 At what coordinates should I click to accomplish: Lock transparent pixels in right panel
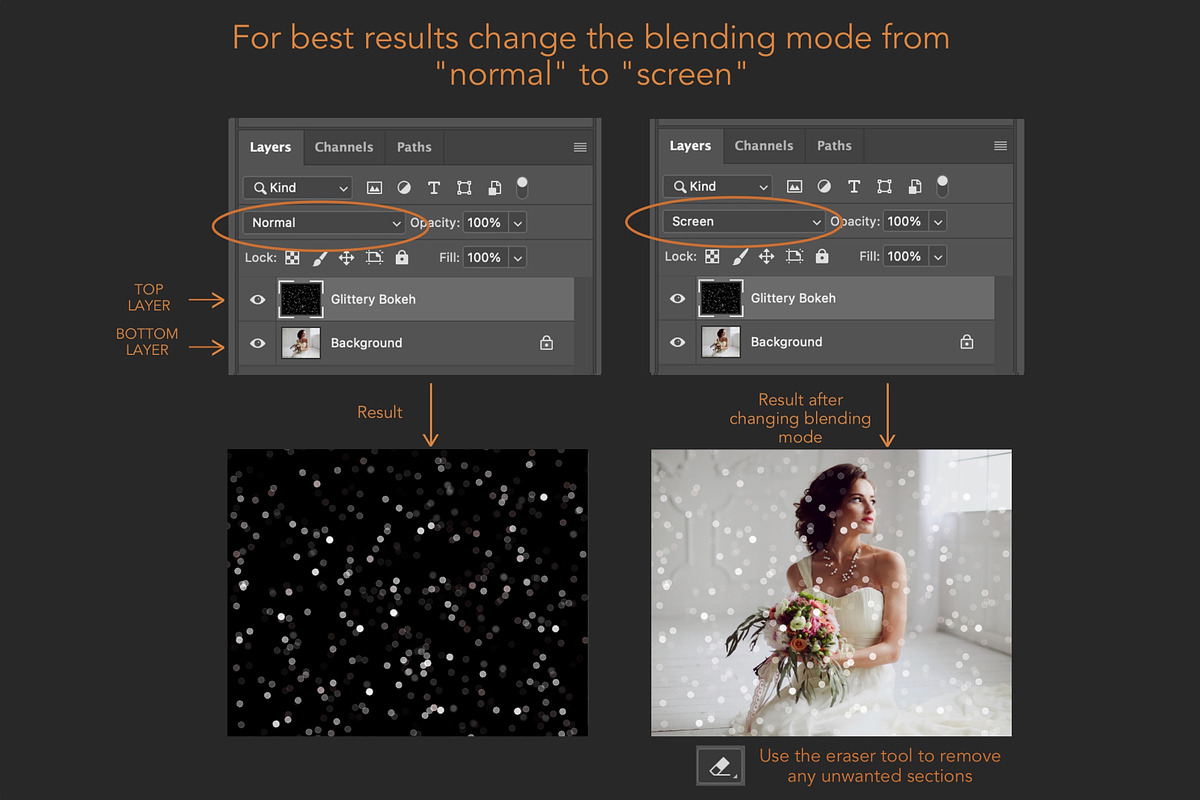(712, 257)
